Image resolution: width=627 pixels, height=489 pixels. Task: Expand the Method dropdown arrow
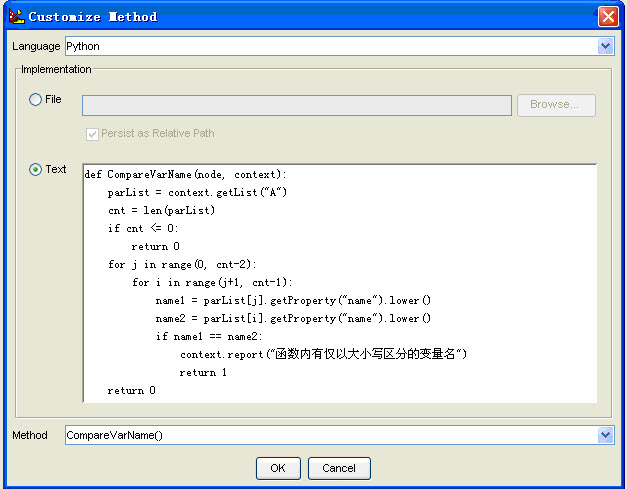click(x=605, y=435)
